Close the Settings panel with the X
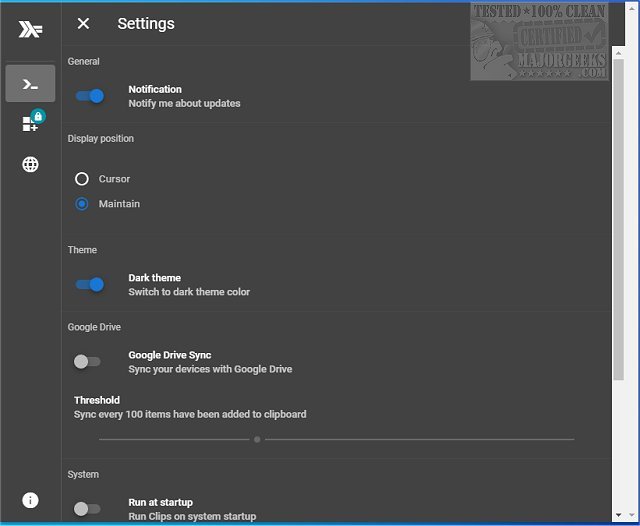Screen dimensions: 640x526 pyautogui.click(x=83, y=23)
